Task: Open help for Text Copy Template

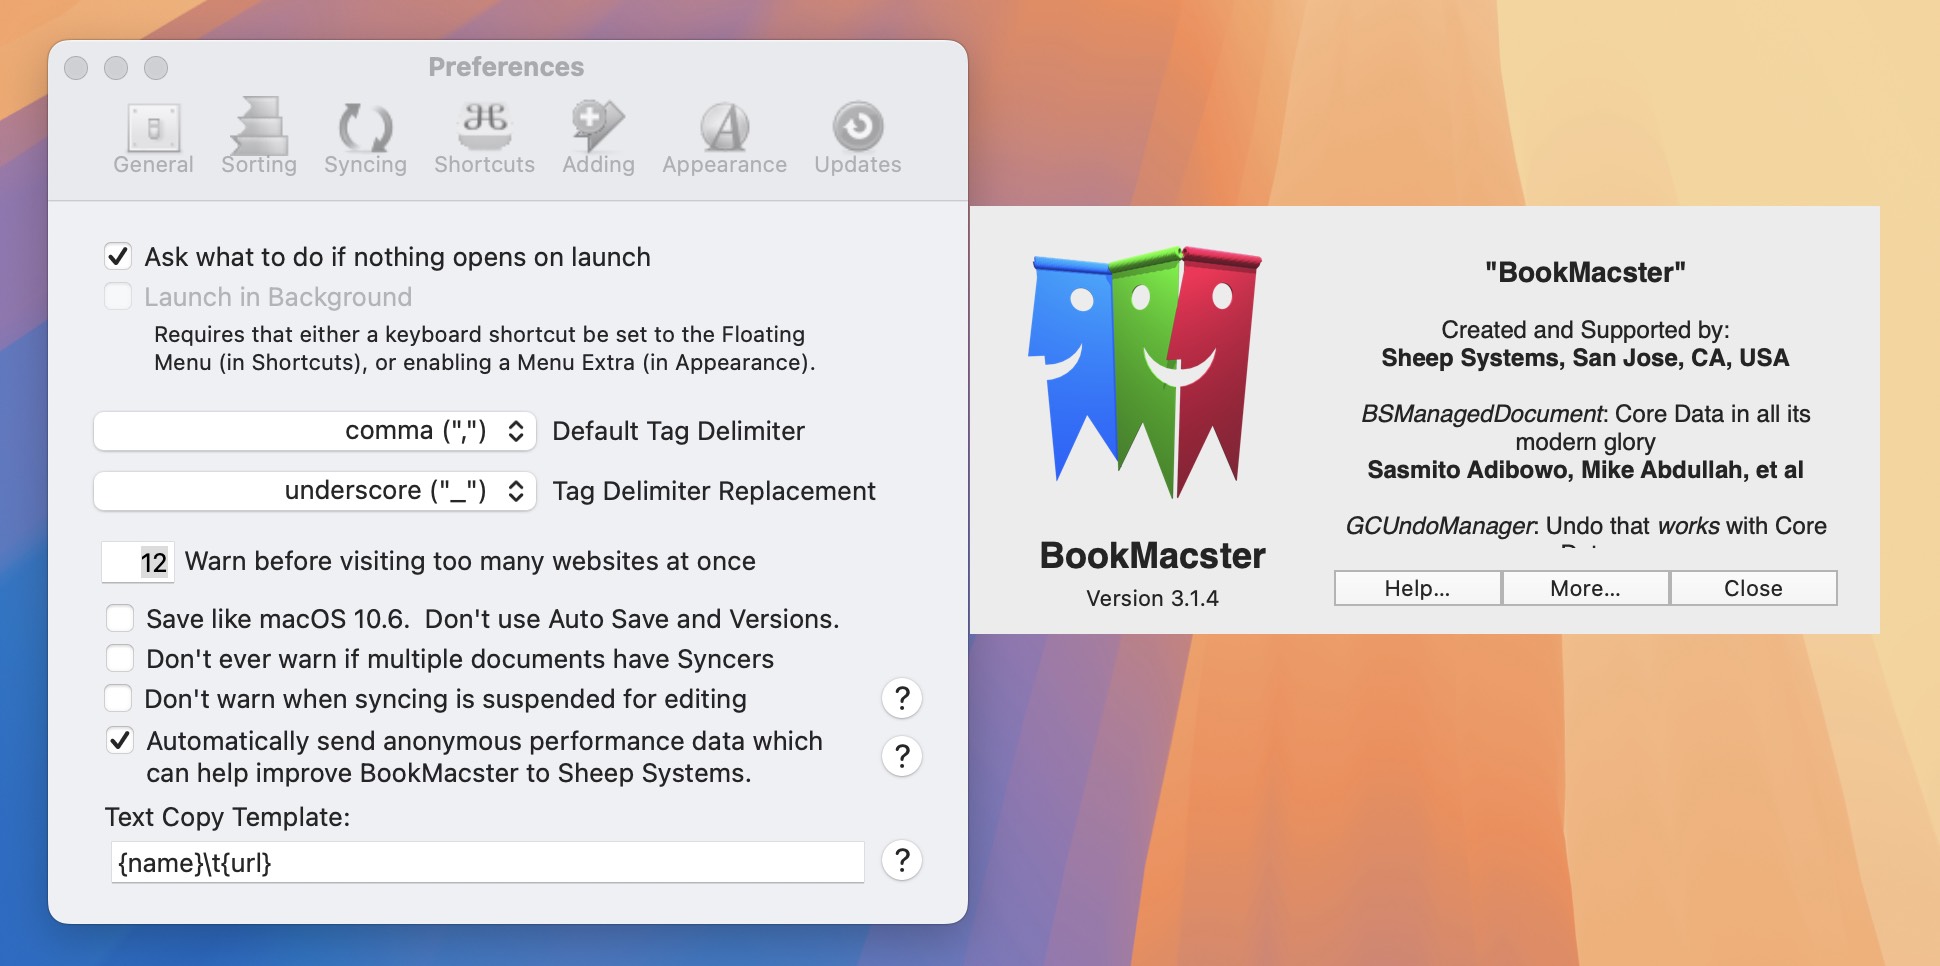Action: [x=902, y=860]
